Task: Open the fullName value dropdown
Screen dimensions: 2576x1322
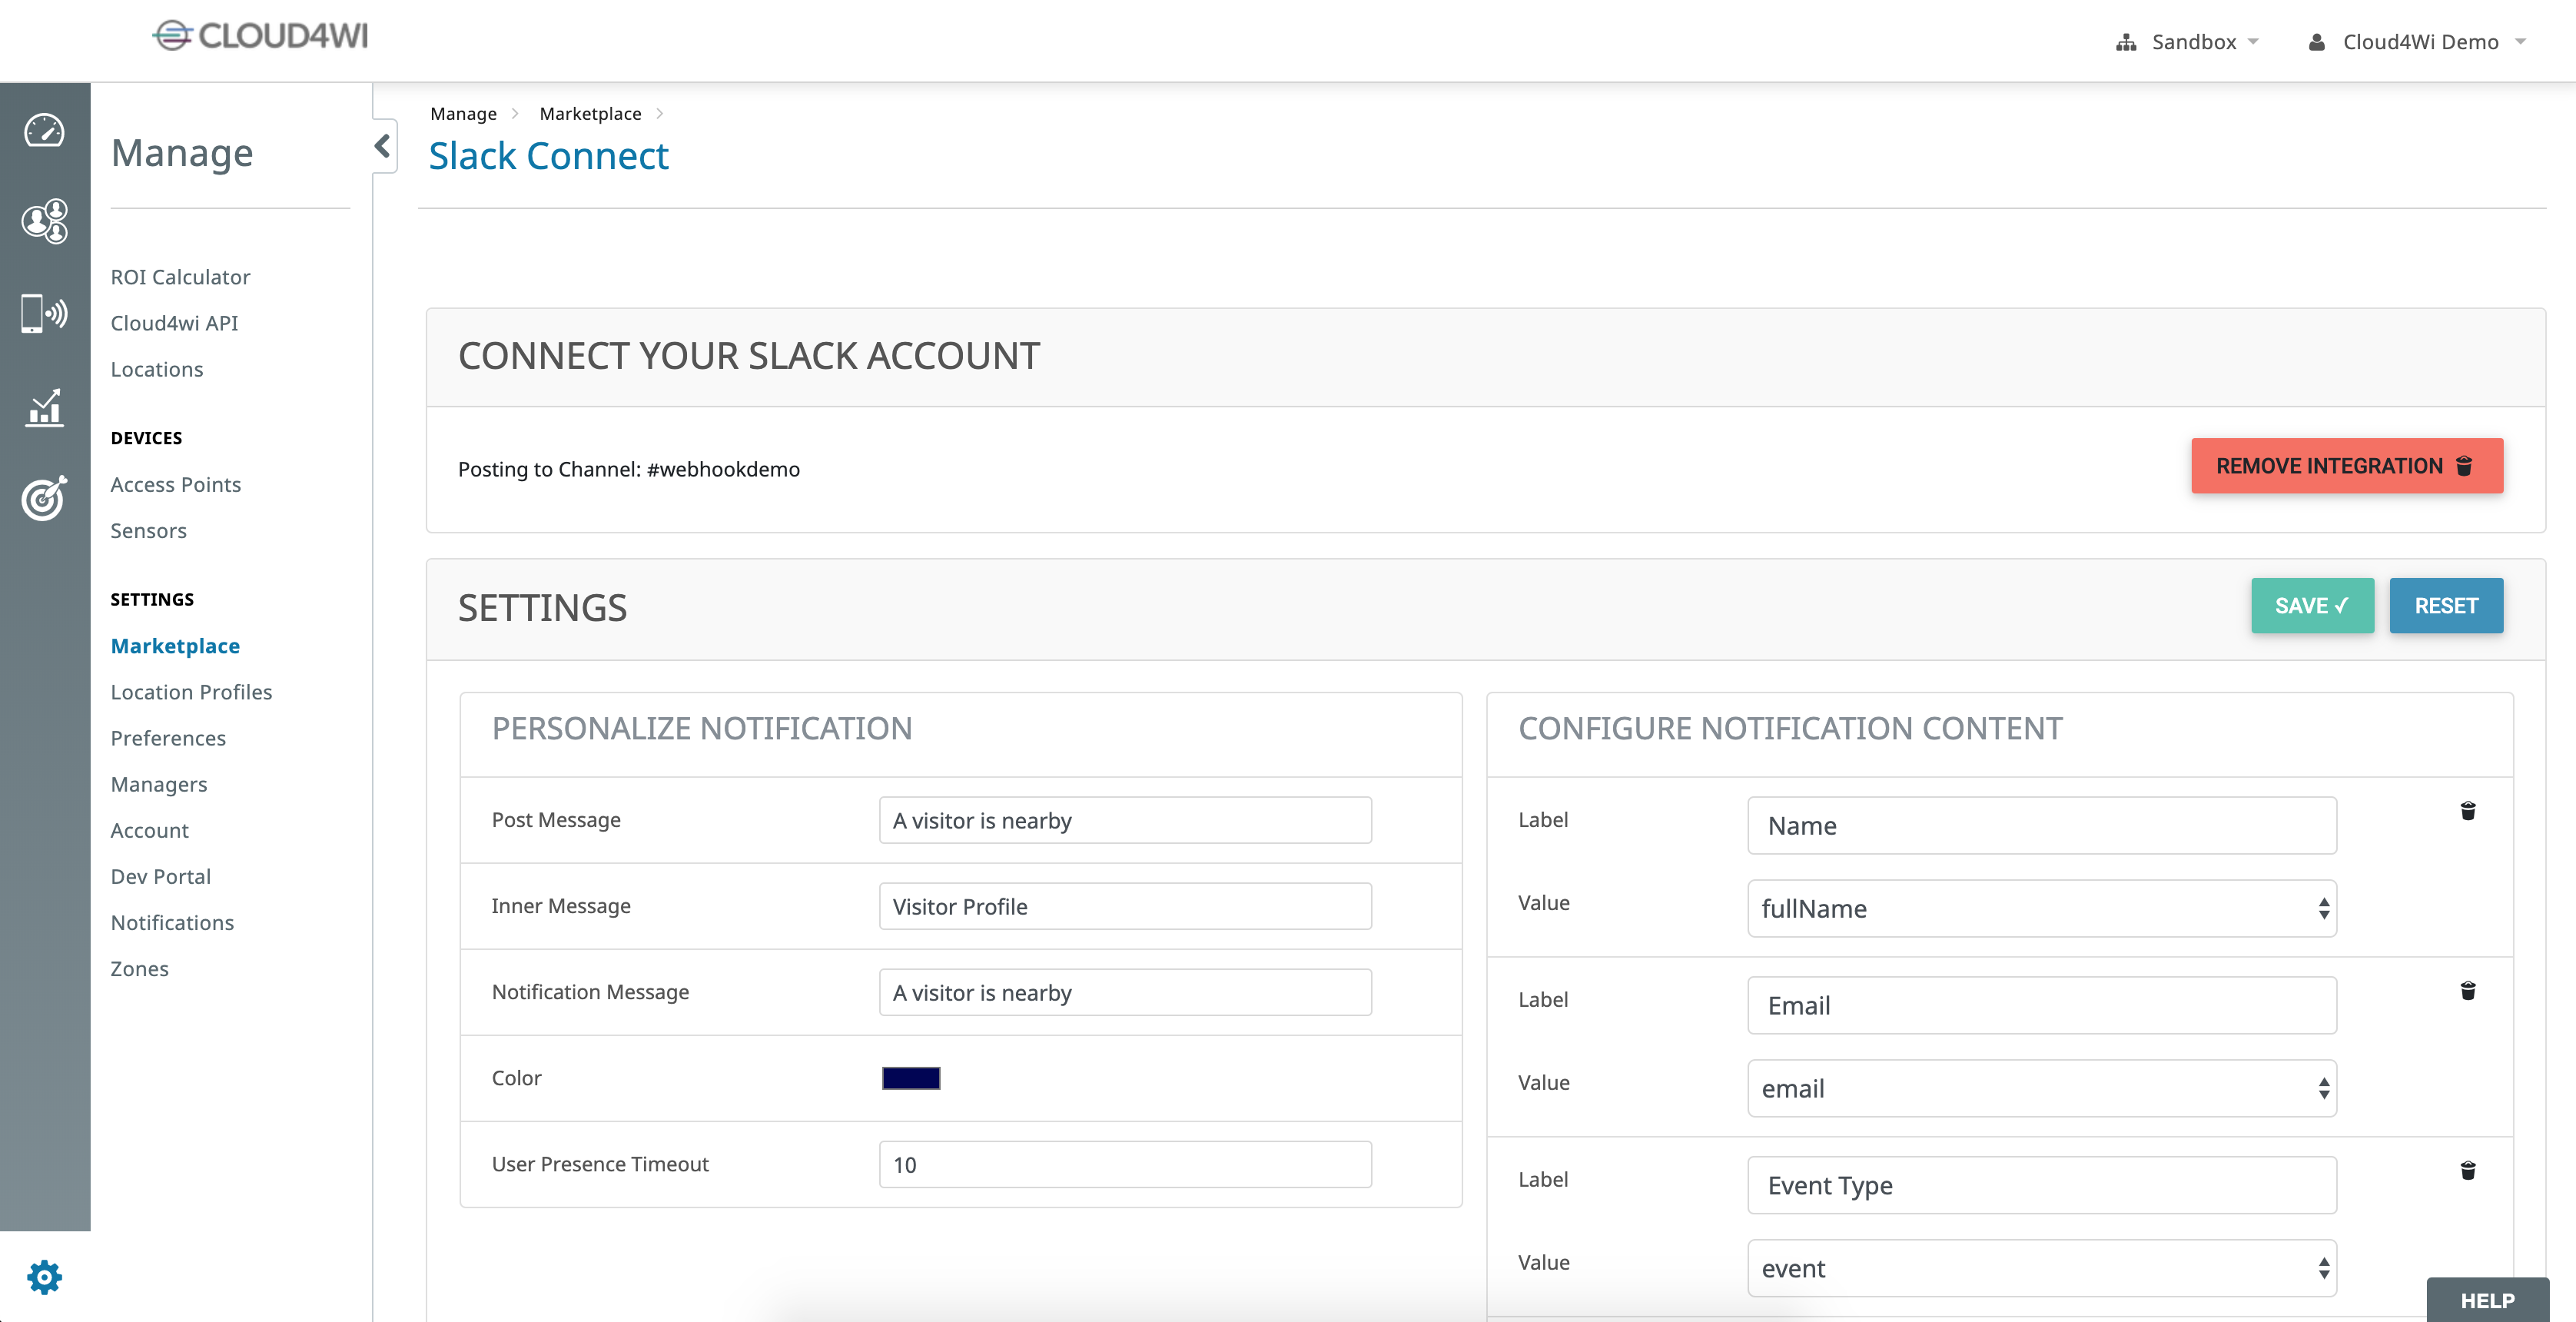Action: (2041, 909)
